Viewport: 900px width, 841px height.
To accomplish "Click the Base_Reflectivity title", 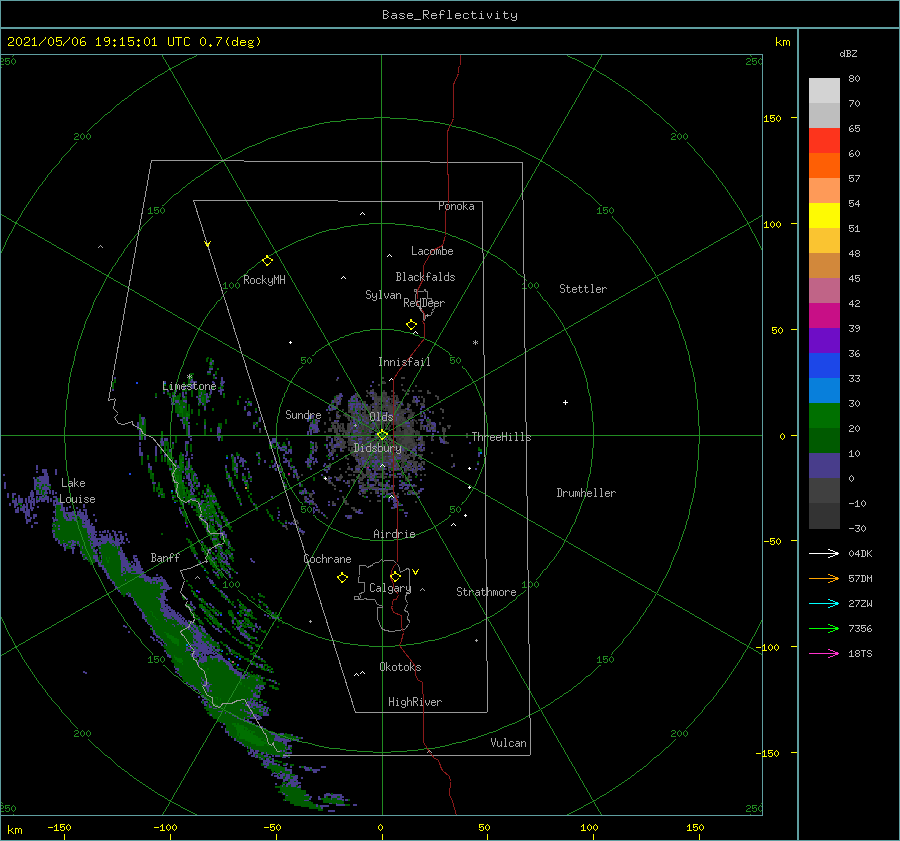I will click(449, 15).
